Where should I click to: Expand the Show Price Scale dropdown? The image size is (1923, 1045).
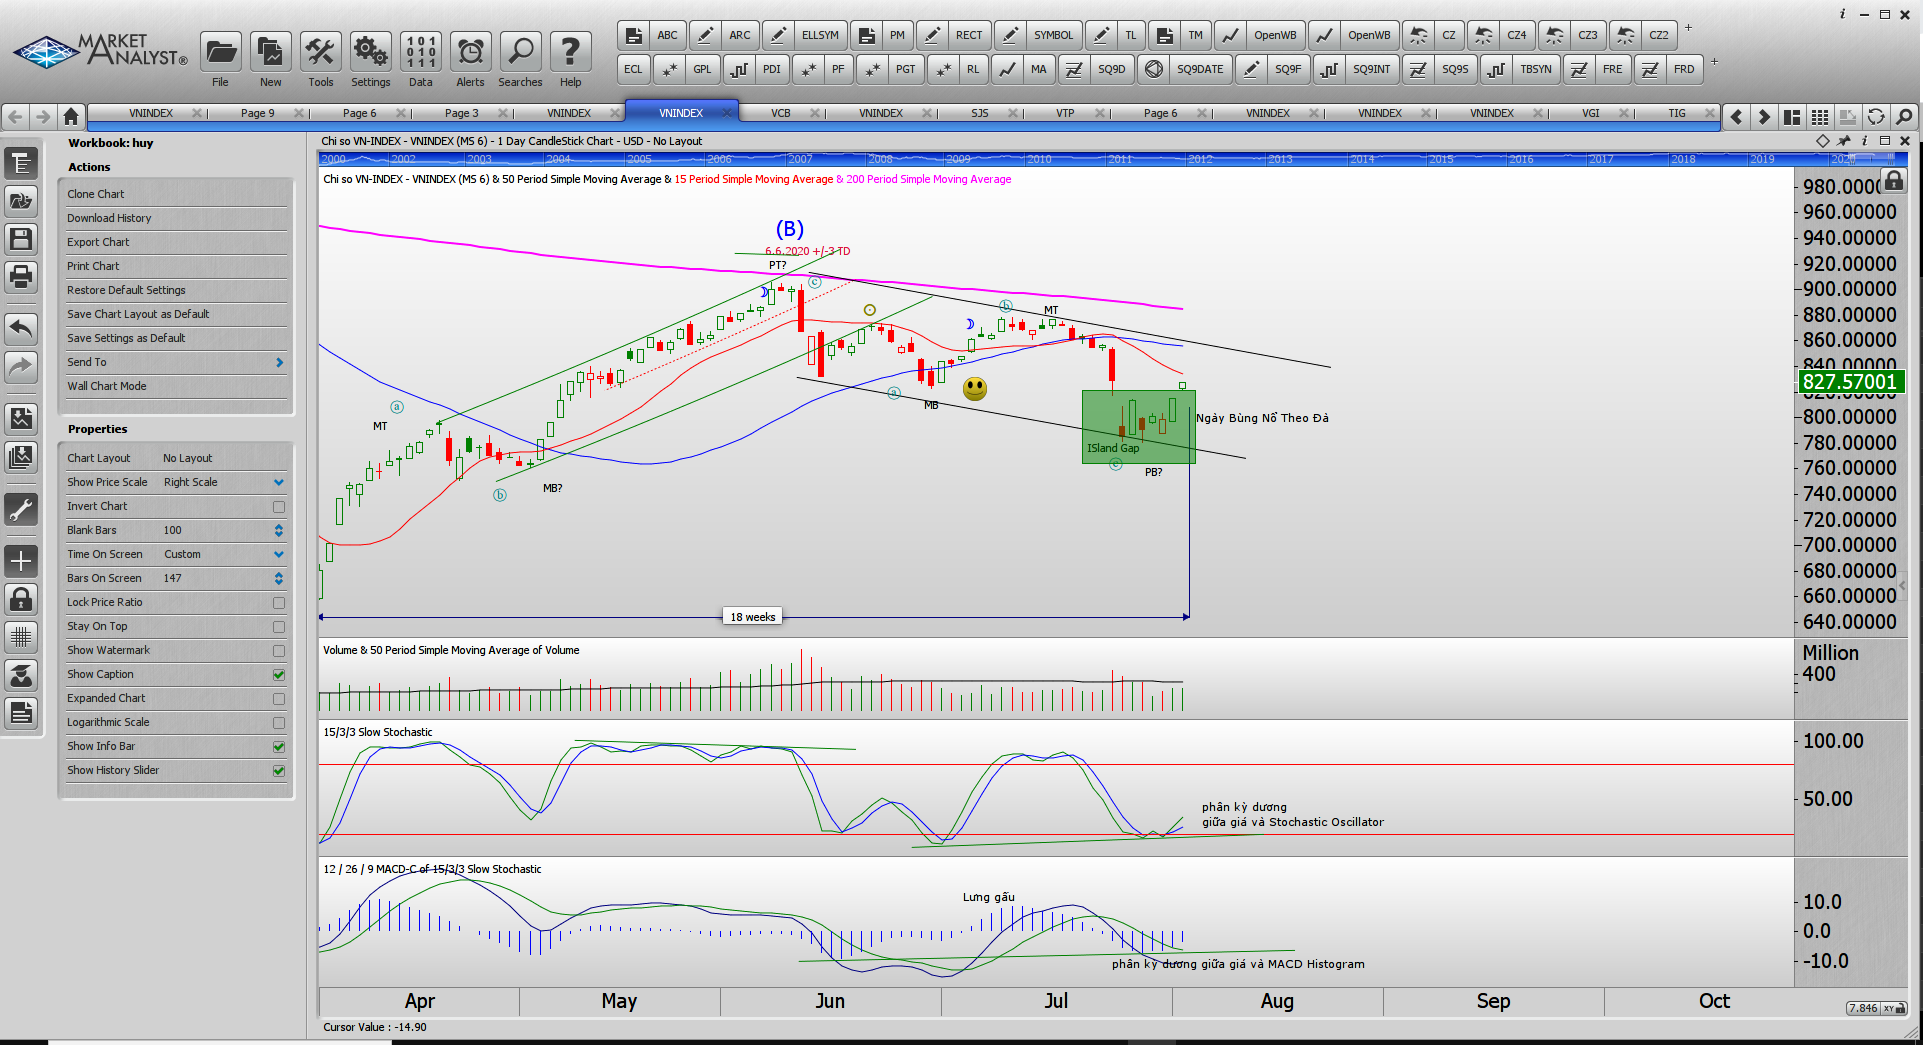[279, 483]
